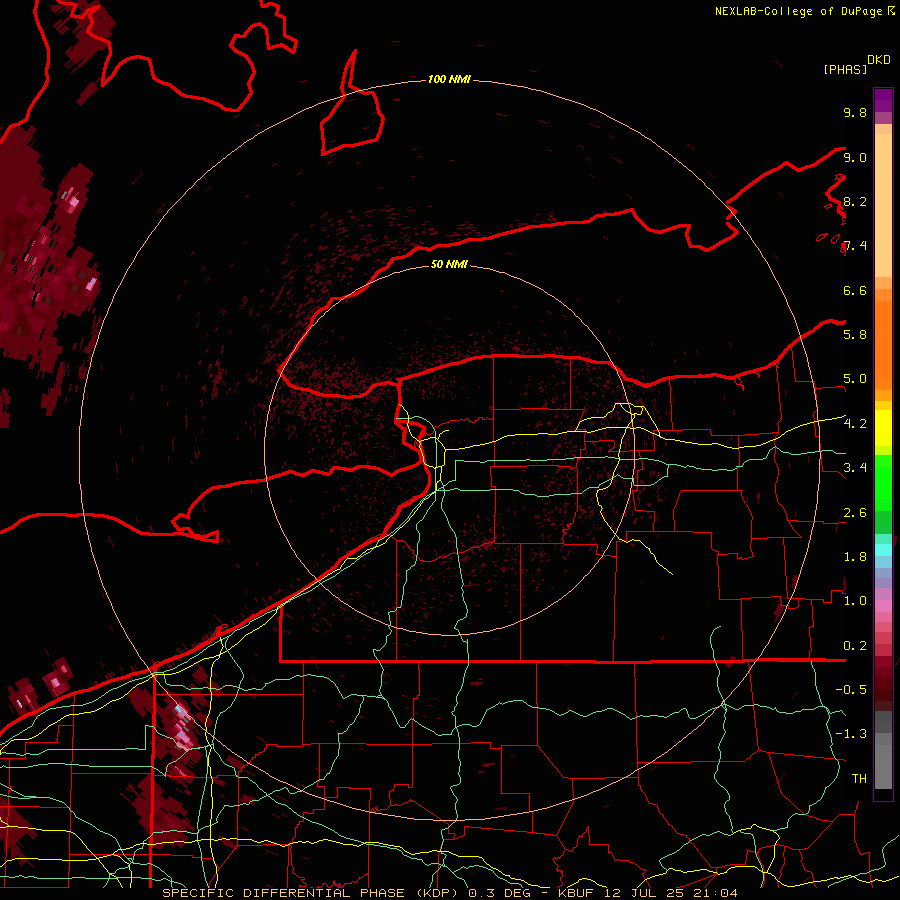This screenshot has width=900, height=900.
Task: Pick the gray color bar segment near TH
Action: click(883, 766)
